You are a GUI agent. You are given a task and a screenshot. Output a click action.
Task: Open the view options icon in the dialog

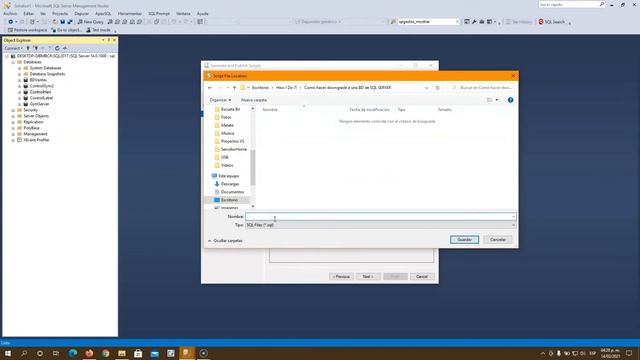[490, 100]
